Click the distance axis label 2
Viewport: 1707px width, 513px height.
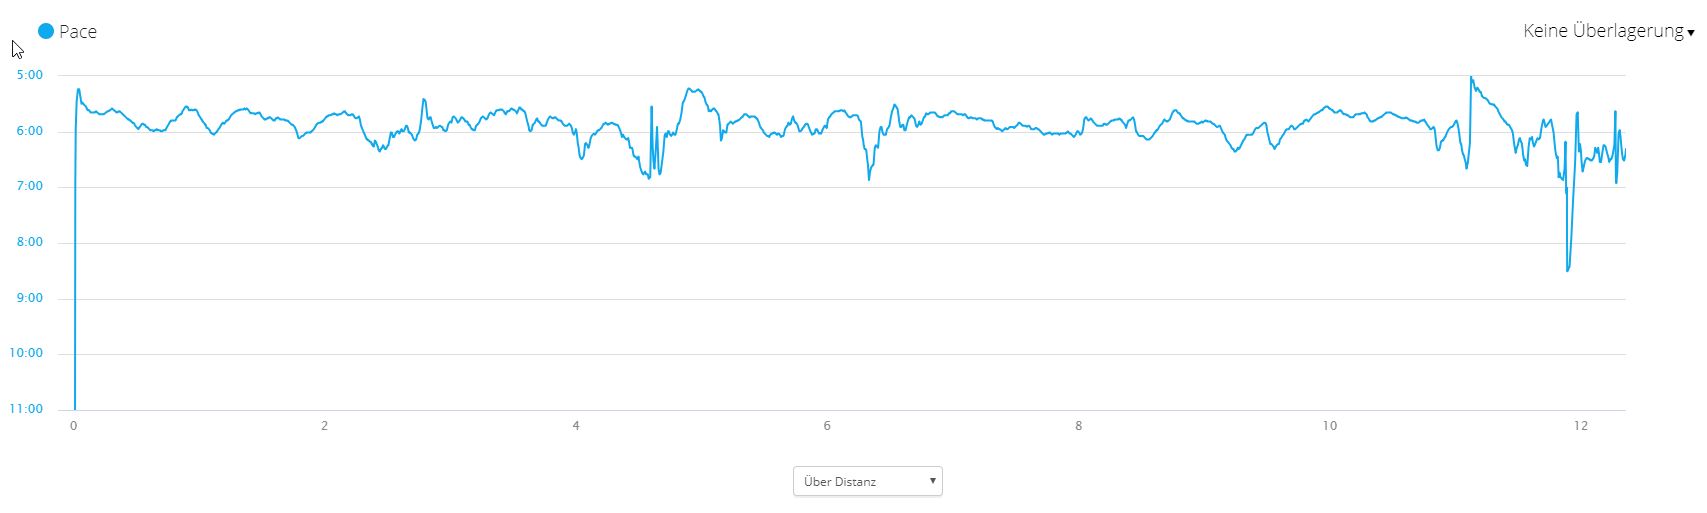coord(324,426)
